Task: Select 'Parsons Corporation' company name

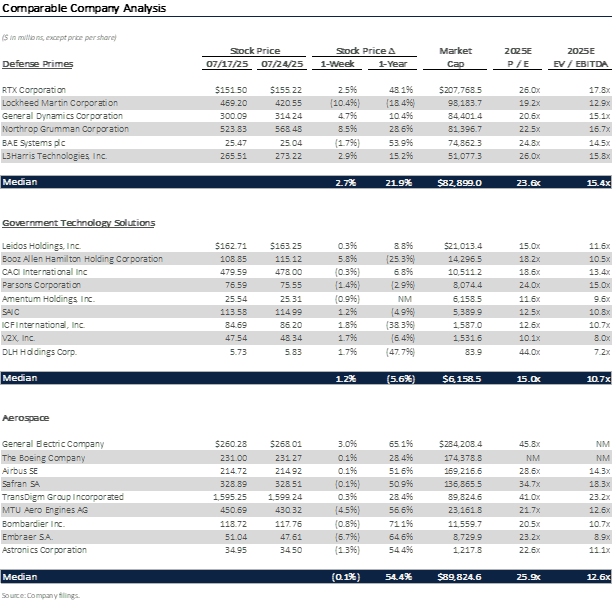Action: [41, 285]
